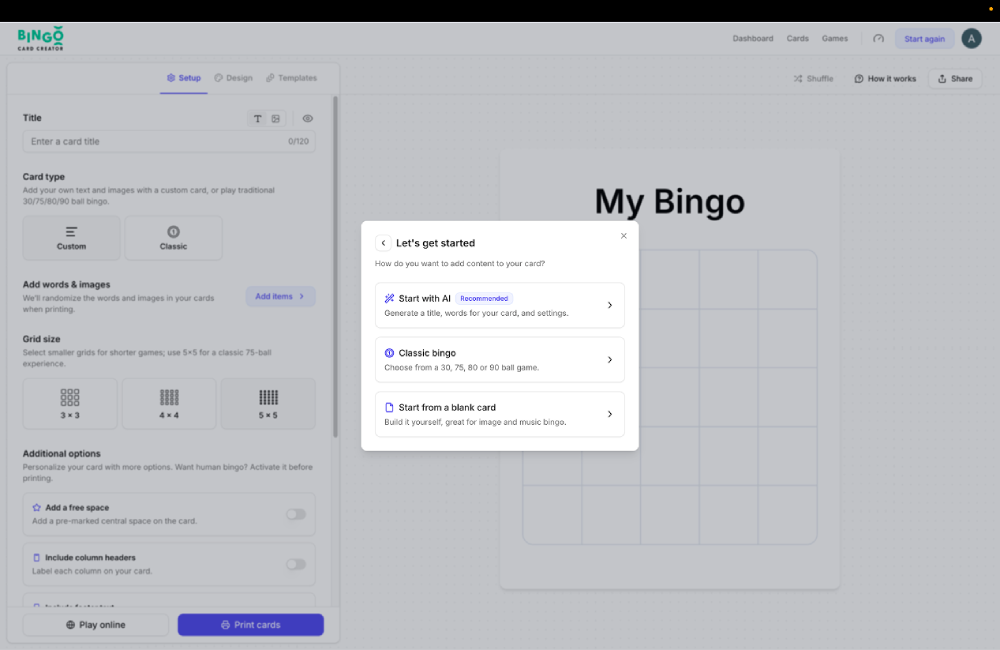This screenshot has width=1000, height=650.
Task: Click the back arrow in the dialog
Action: (x=383, y=243)
